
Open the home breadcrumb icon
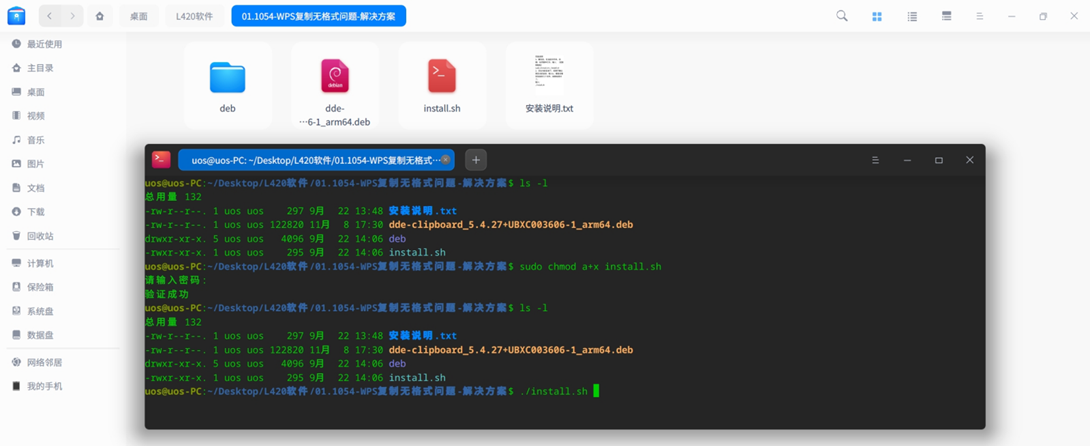tap(100, 16)
